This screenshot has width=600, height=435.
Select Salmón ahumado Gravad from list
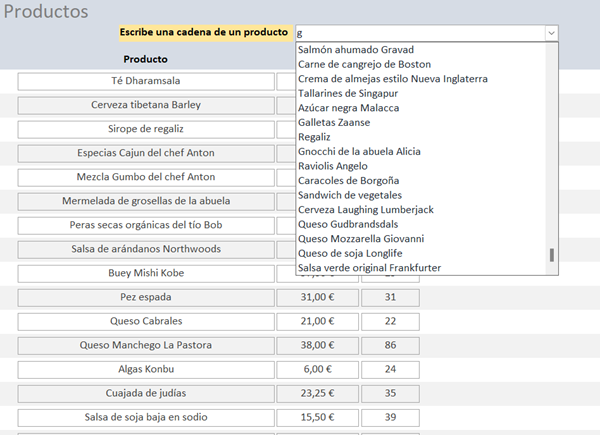(356, 50)
